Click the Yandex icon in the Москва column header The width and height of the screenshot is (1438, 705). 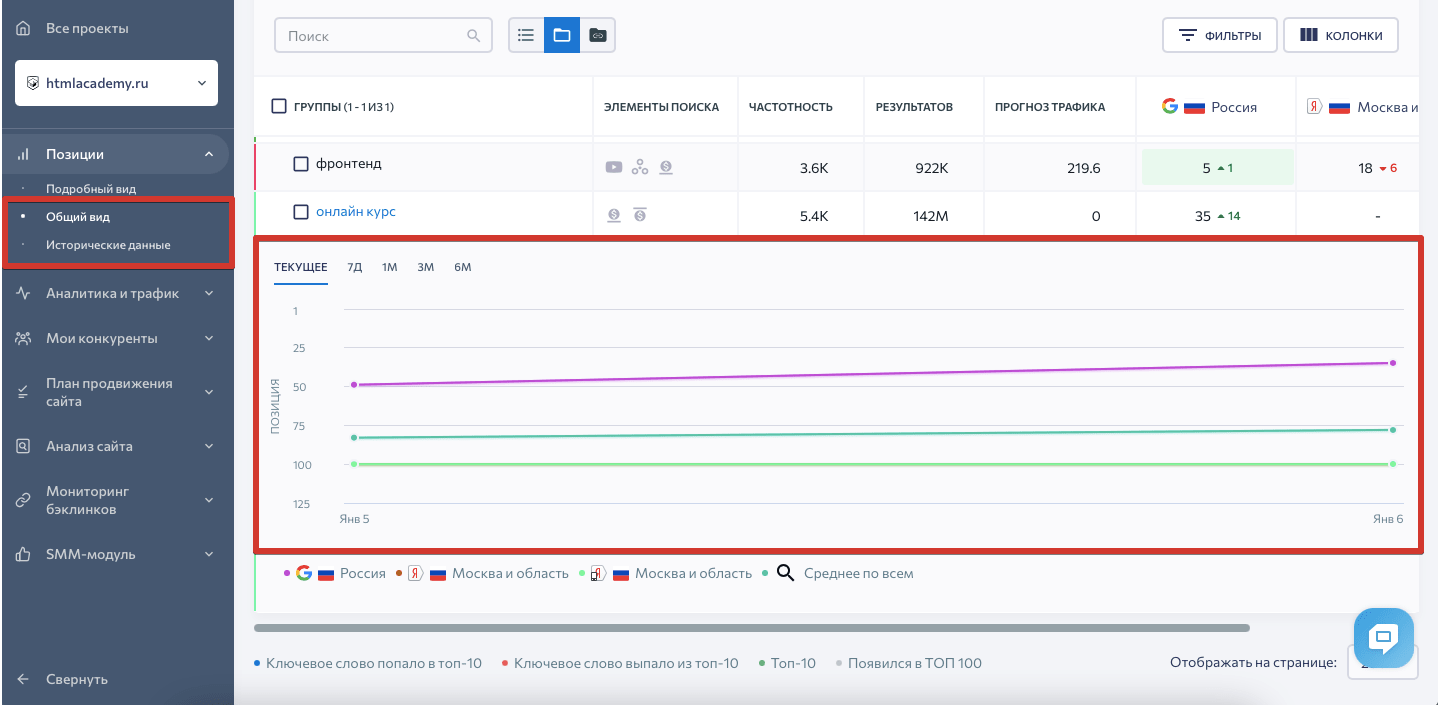click(1315, 107)
